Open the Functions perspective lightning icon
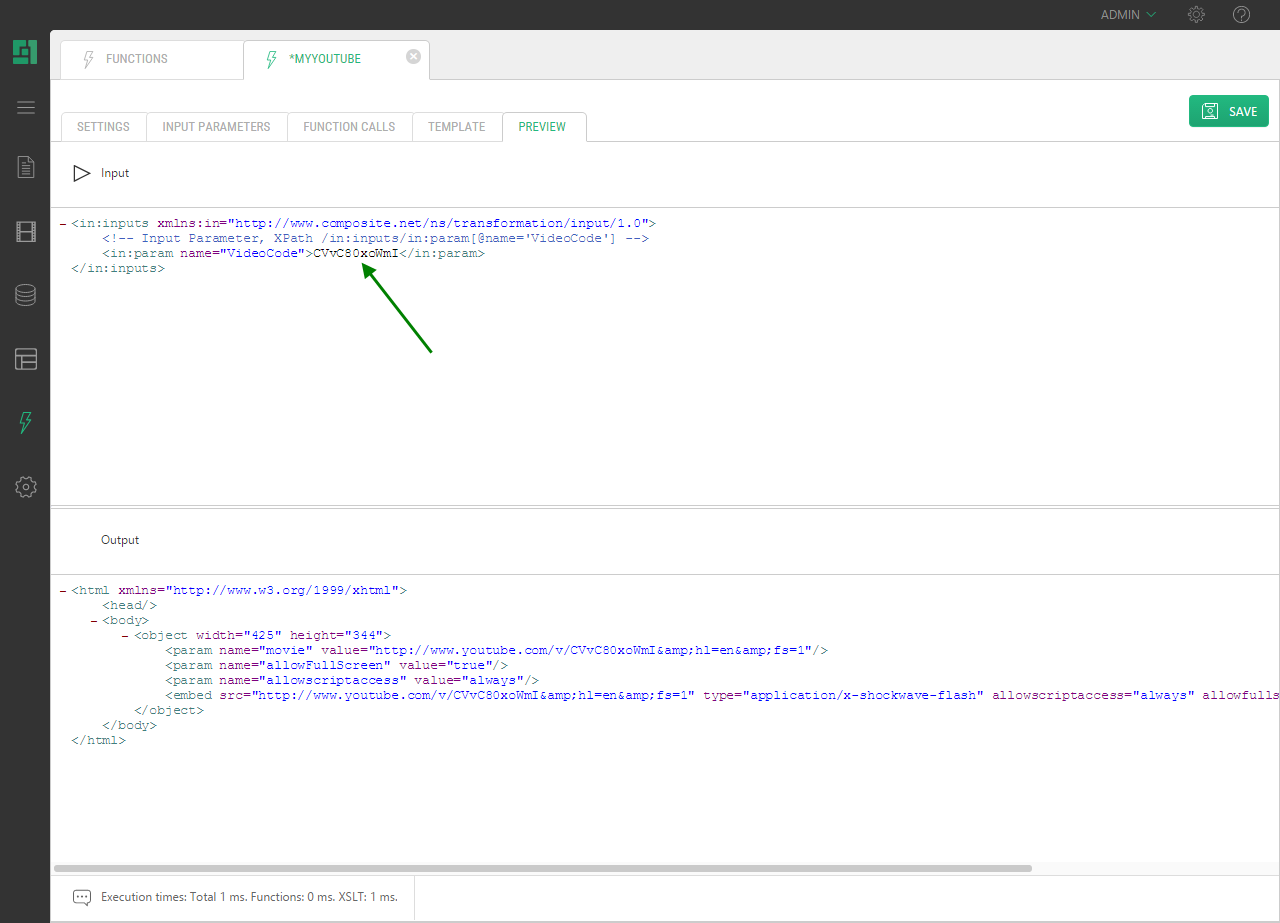 (26, 423)
